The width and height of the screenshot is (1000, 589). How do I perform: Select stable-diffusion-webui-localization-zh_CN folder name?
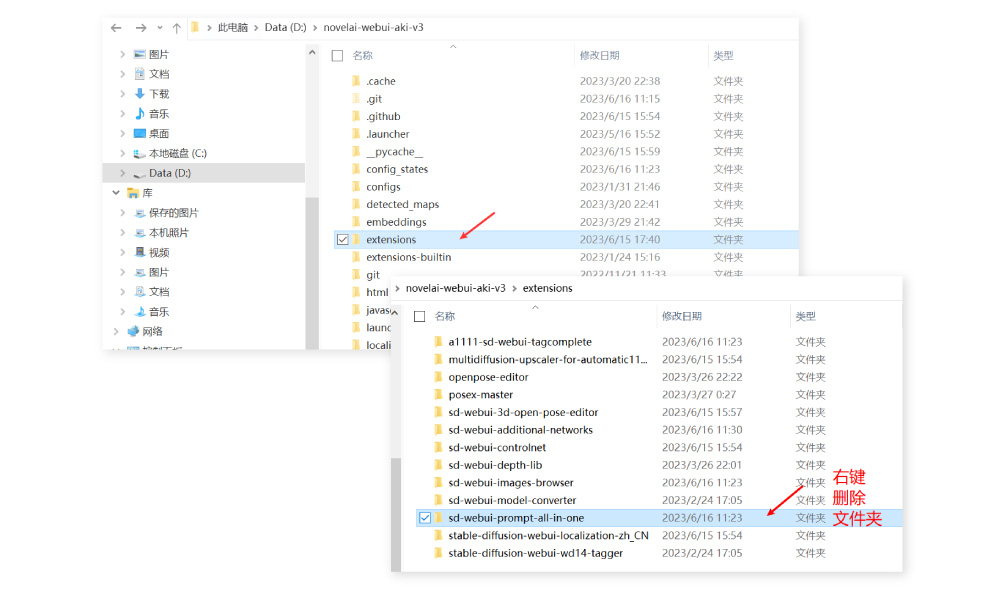548,535
